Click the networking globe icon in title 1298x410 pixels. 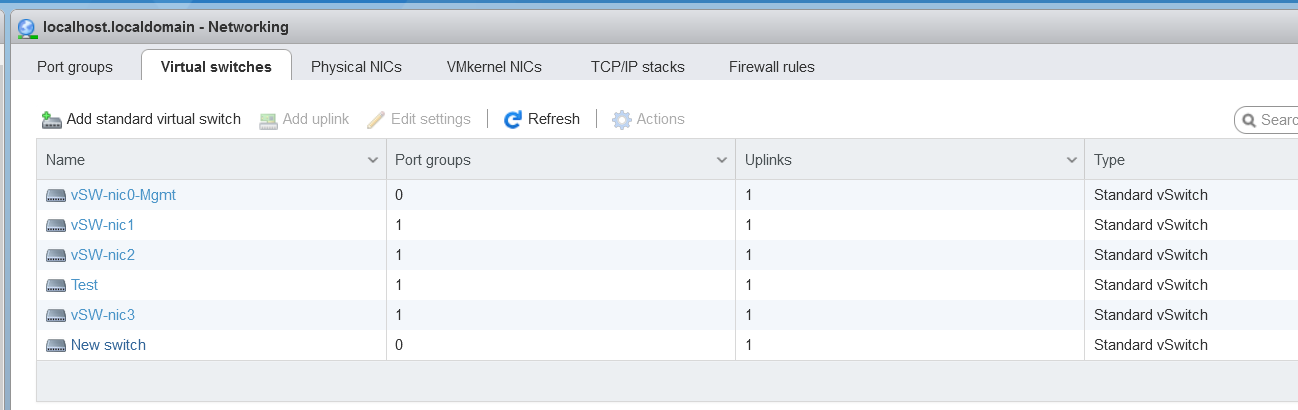(x=28, y=29)
